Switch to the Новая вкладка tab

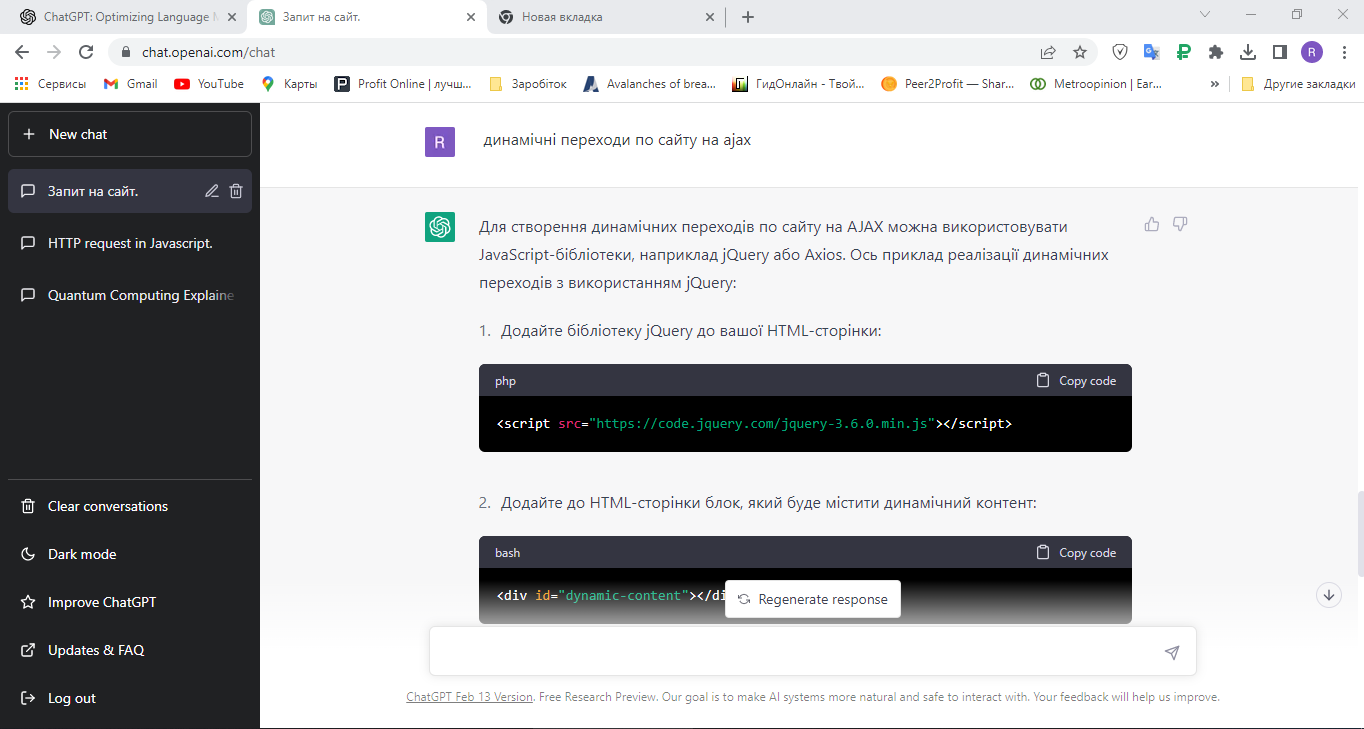point(600,17)
